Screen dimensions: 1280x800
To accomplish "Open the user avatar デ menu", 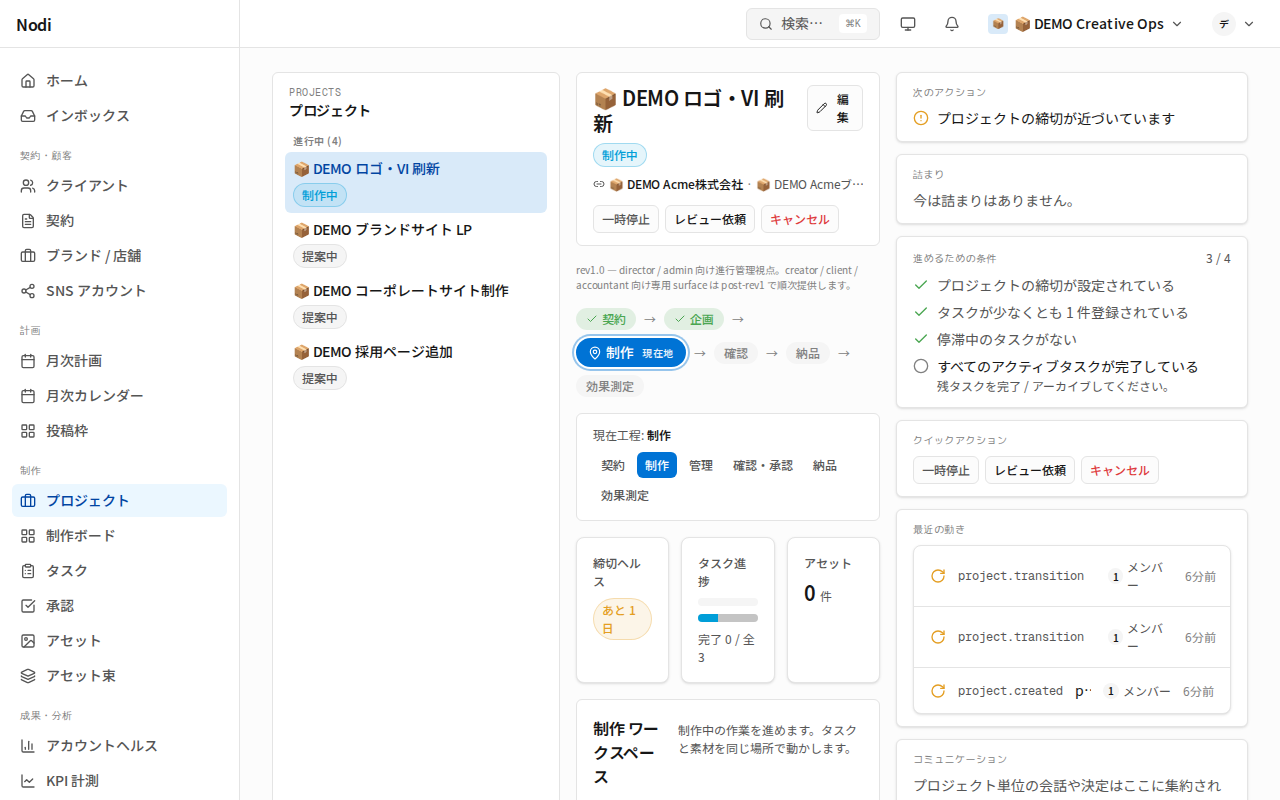I will pos(1233,24).
